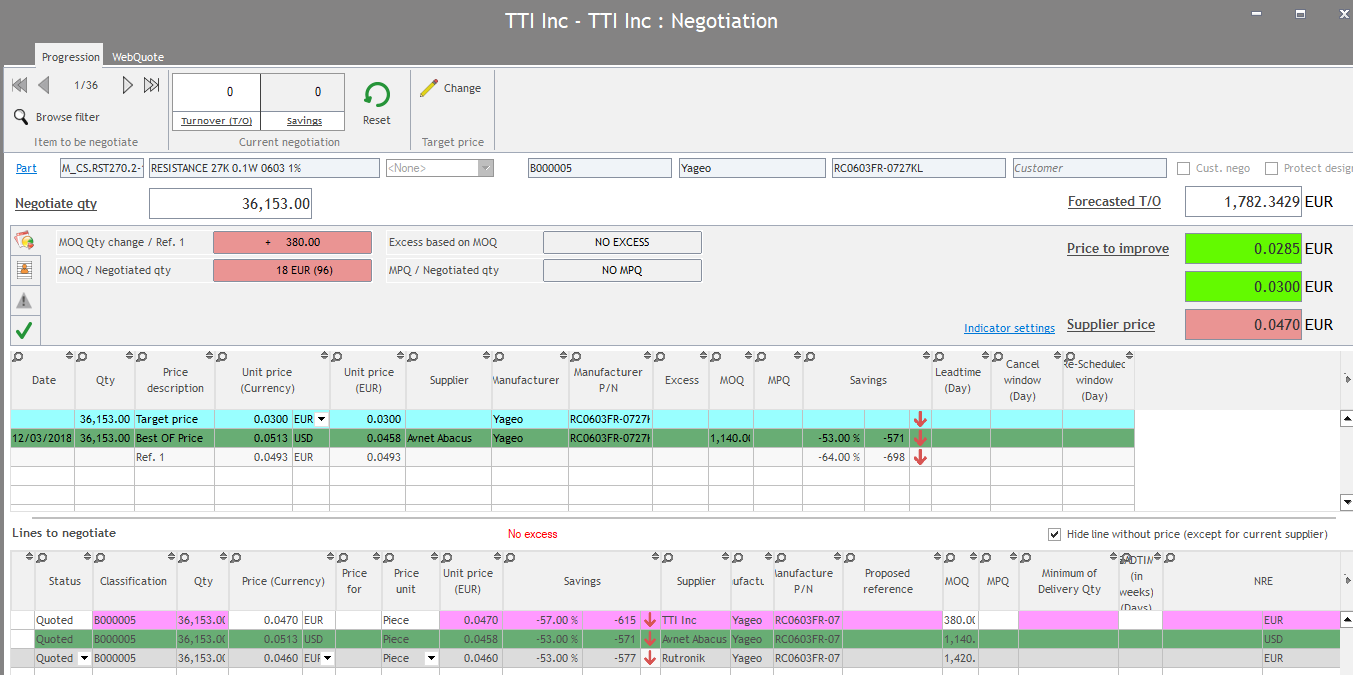Select the Progression tab
This screenshot has height=675, width=1353.
coord(71,57)
